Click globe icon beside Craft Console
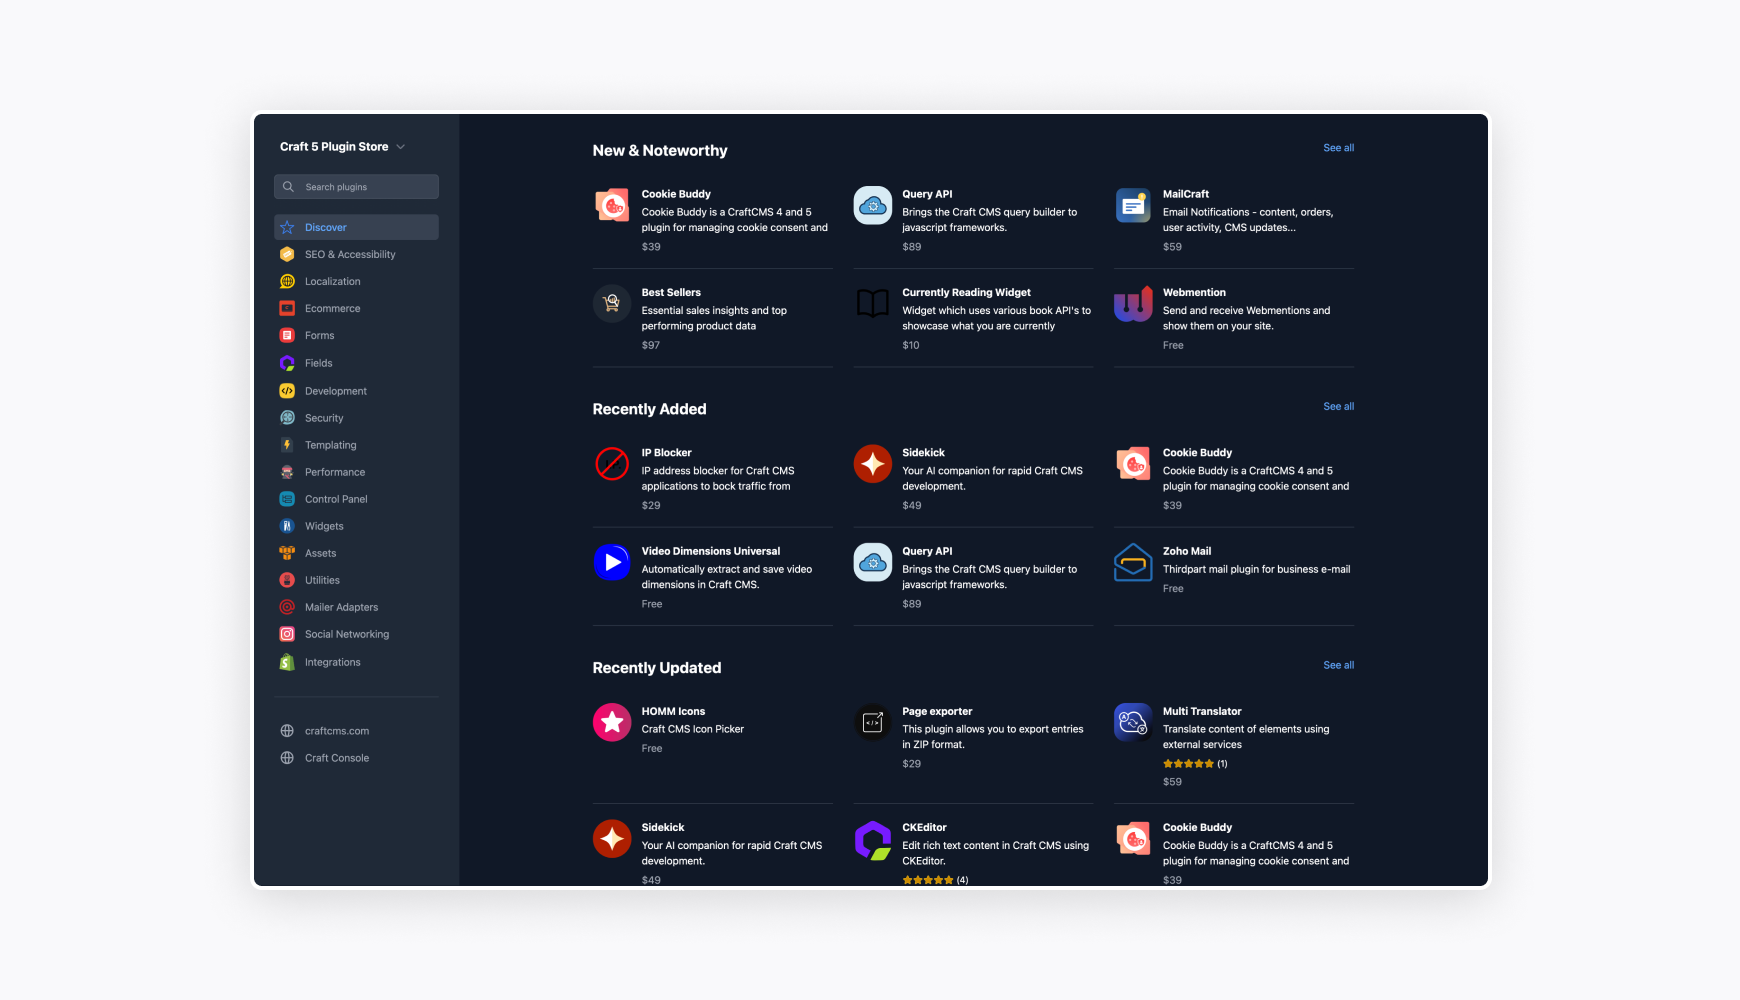Viewport: 1740px width, 1000px height. click(287, 758)
